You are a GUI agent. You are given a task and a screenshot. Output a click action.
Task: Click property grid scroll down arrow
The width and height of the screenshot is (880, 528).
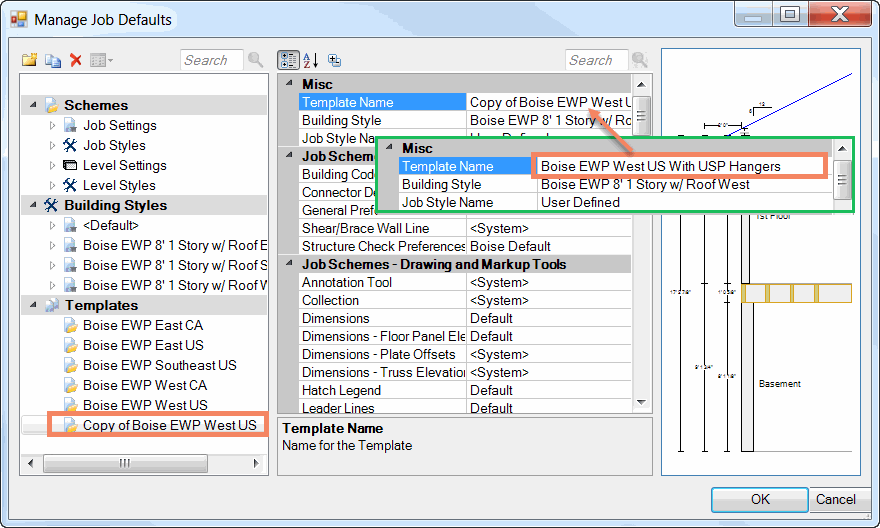point(641,402)
